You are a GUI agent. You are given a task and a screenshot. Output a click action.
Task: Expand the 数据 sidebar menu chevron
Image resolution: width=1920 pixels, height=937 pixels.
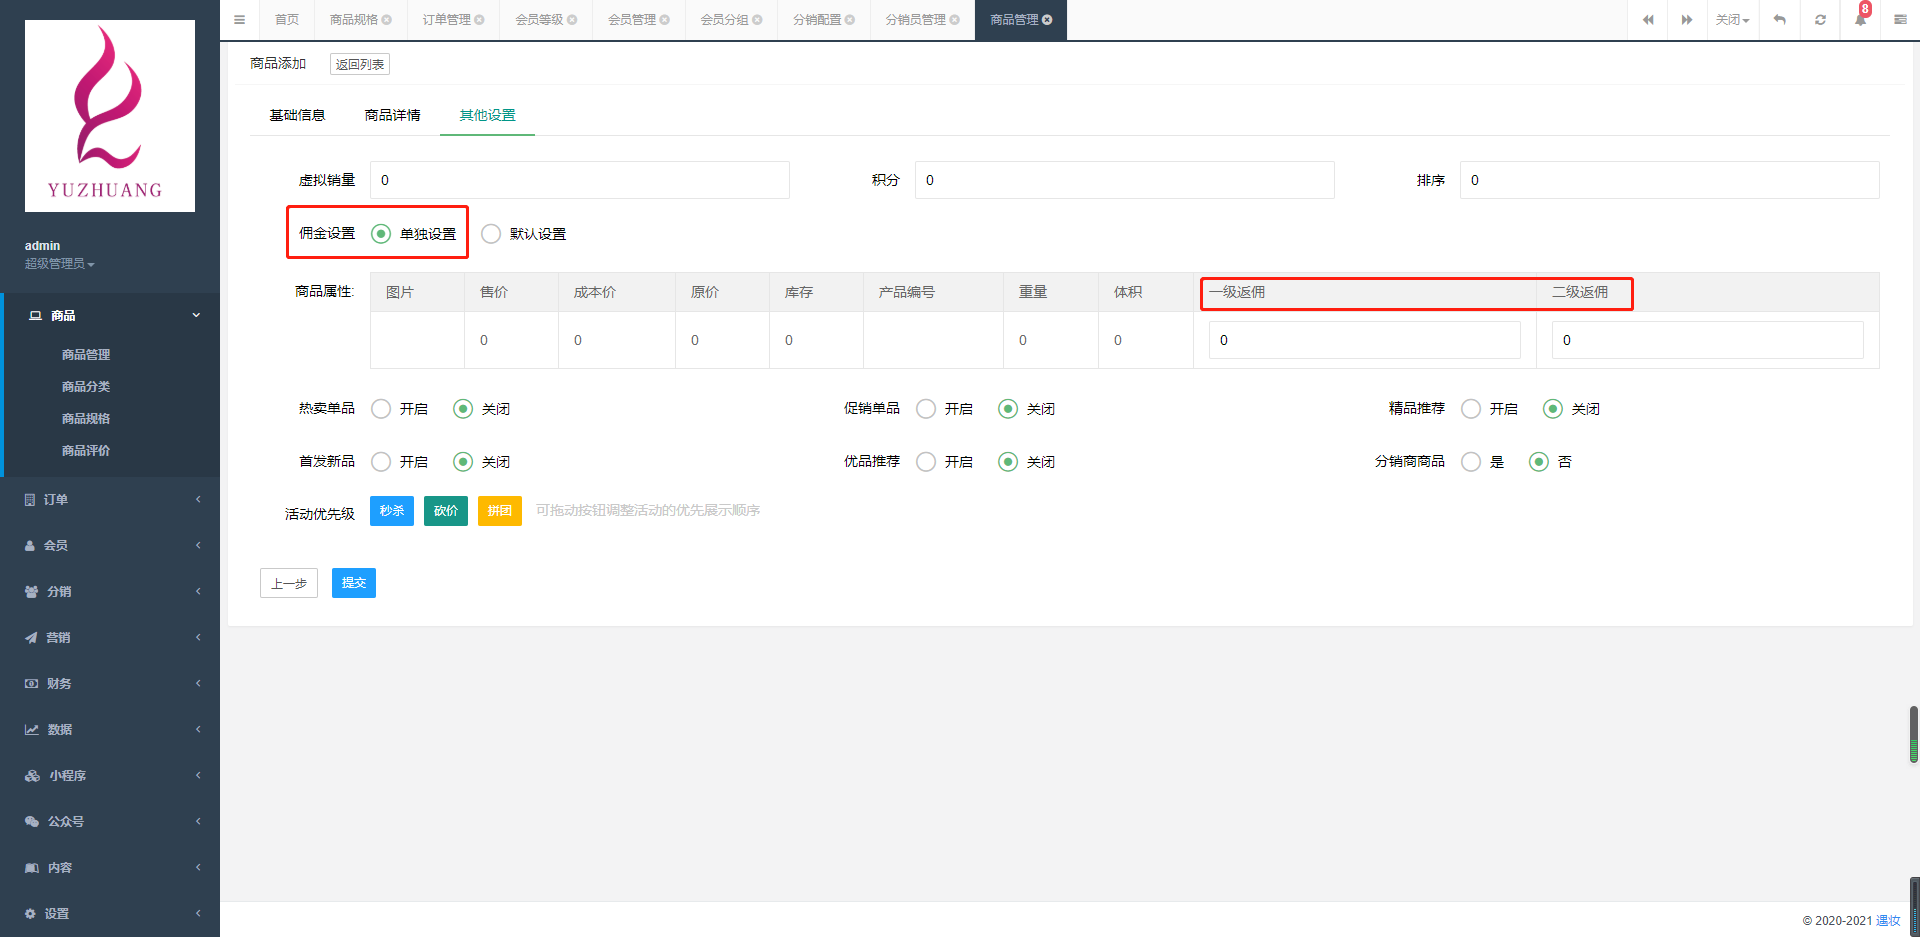[198, 729]
